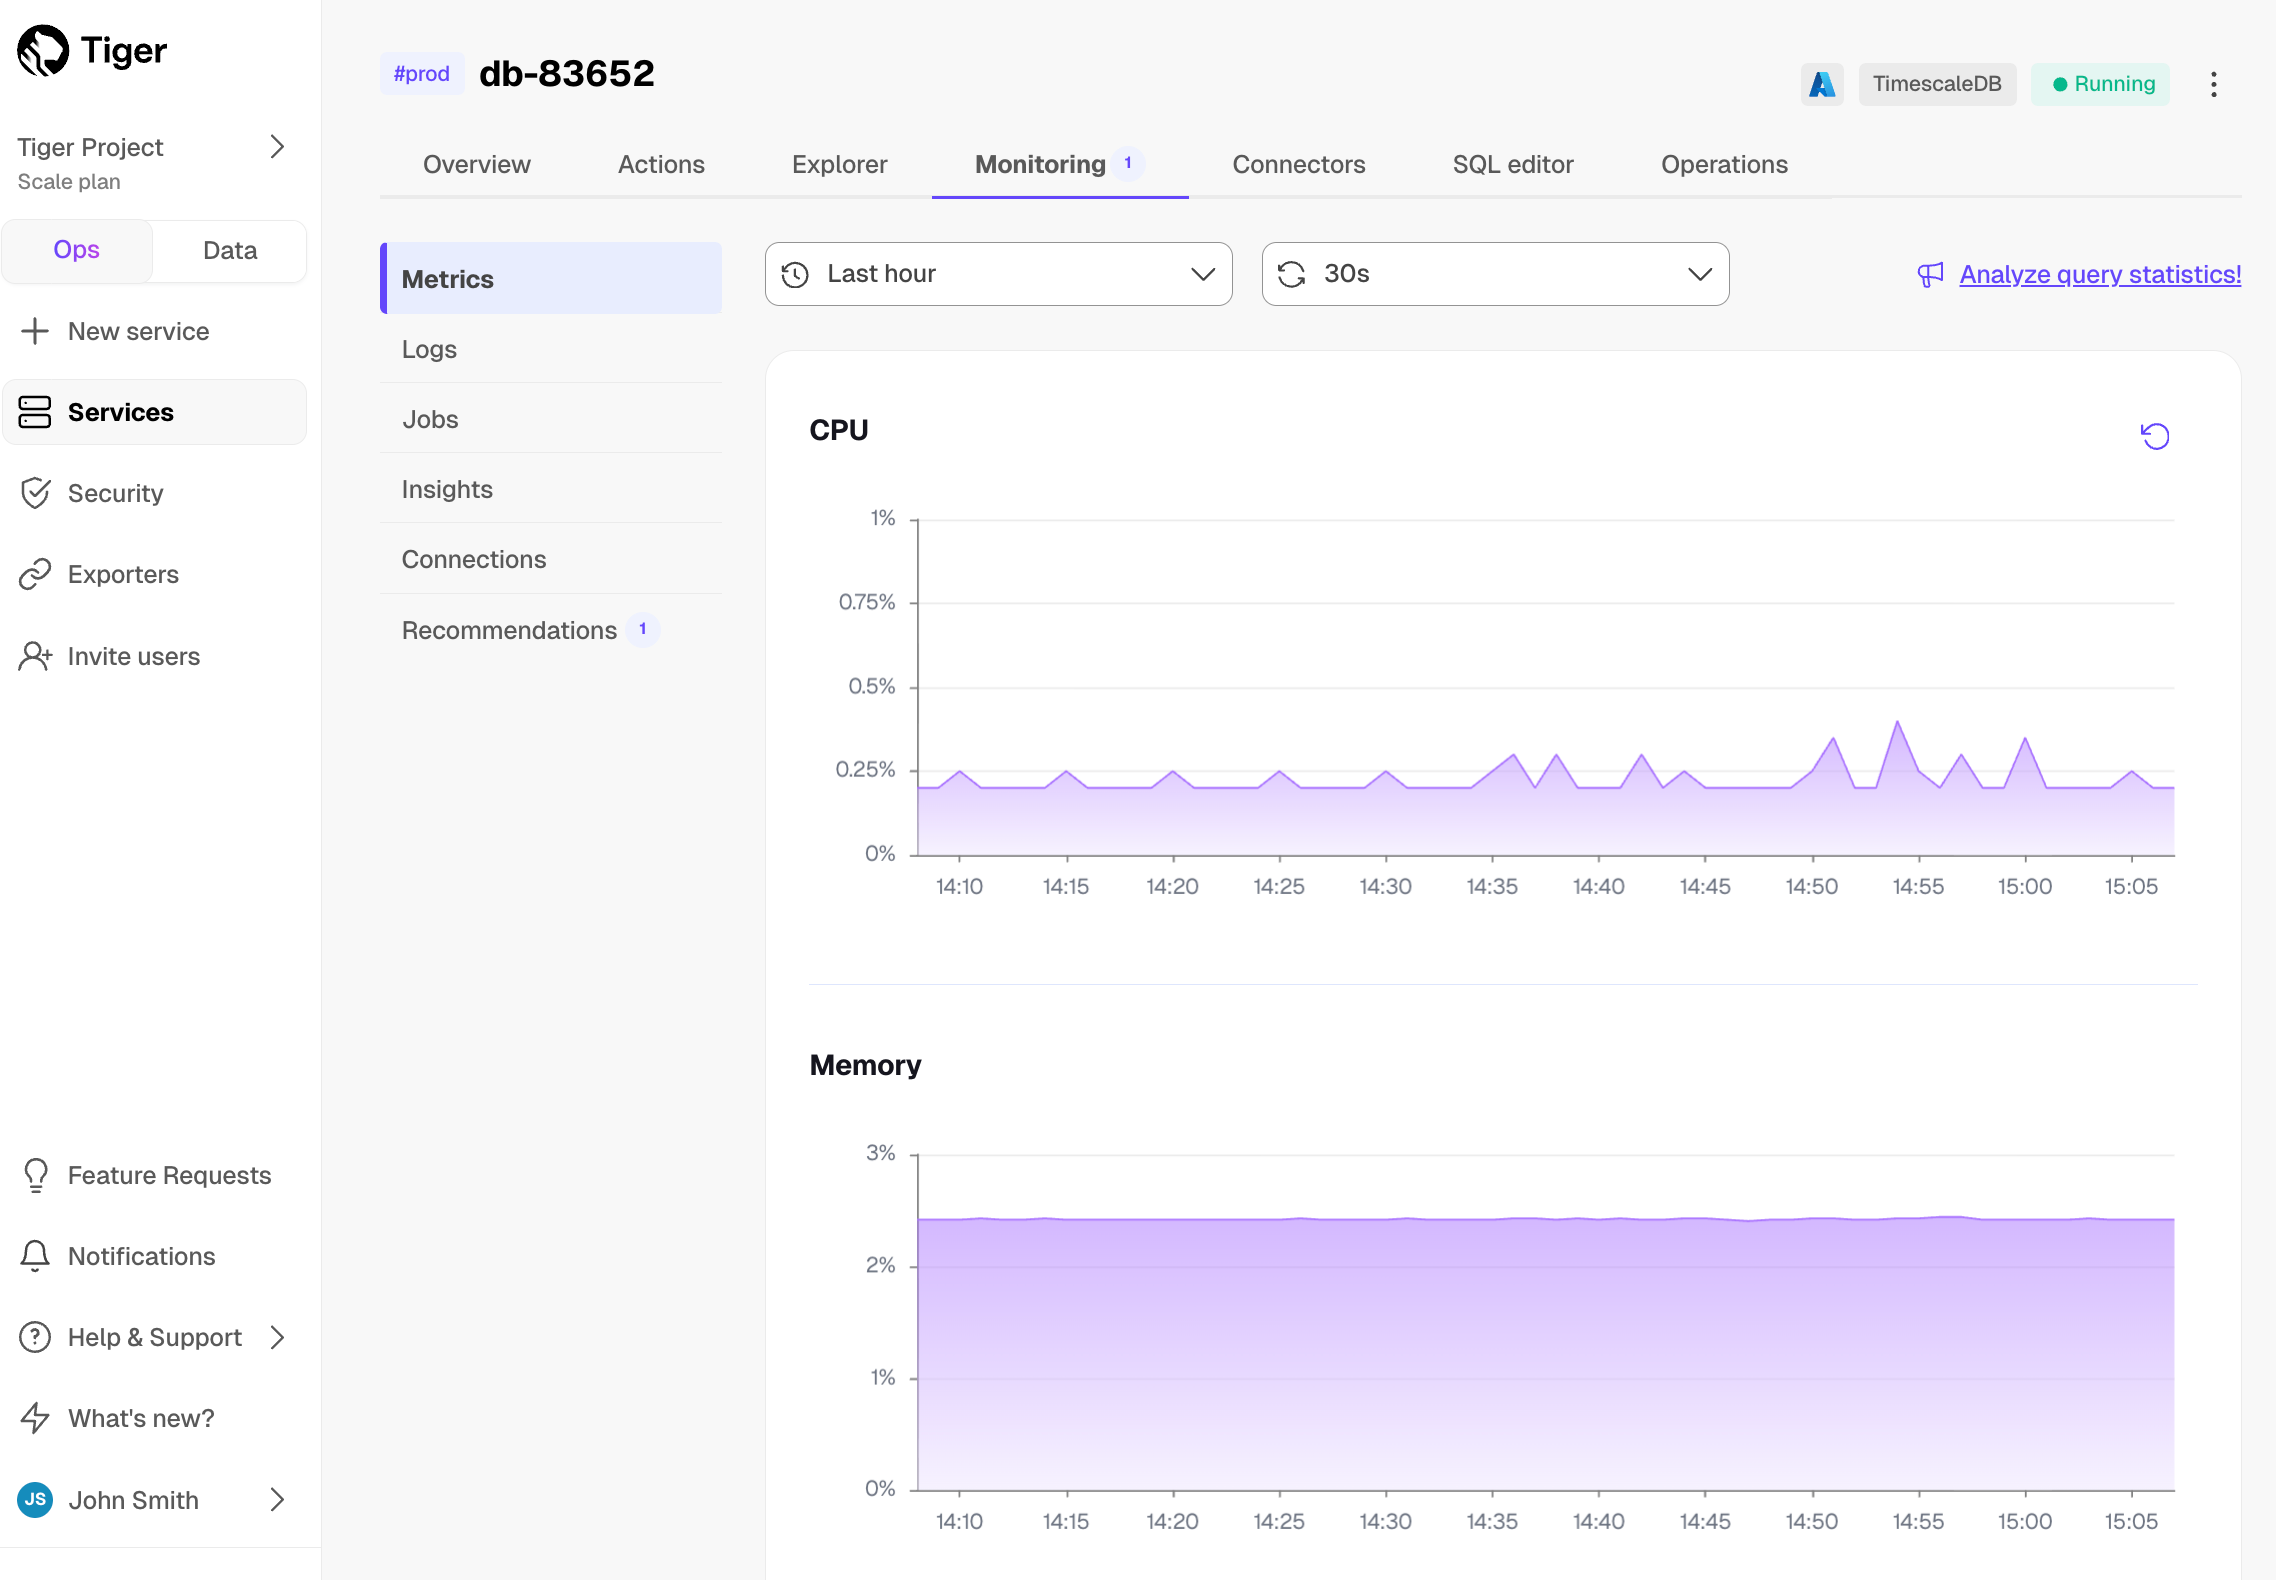Click the plus icon for New service
2276x1580 pixels.
click(x=35, y=331)
